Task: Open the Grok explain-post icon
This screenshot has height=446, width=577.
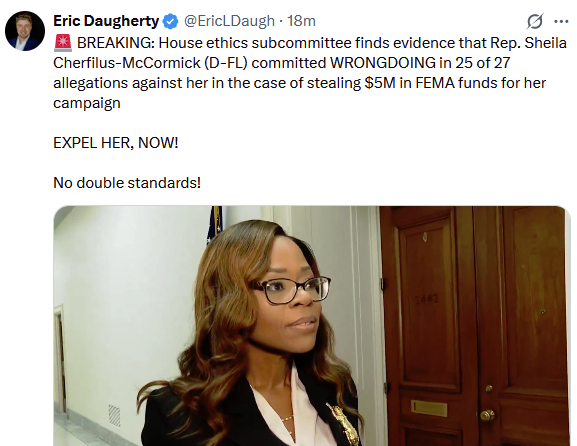Action: pyautogui.click(x=534, y=21)
